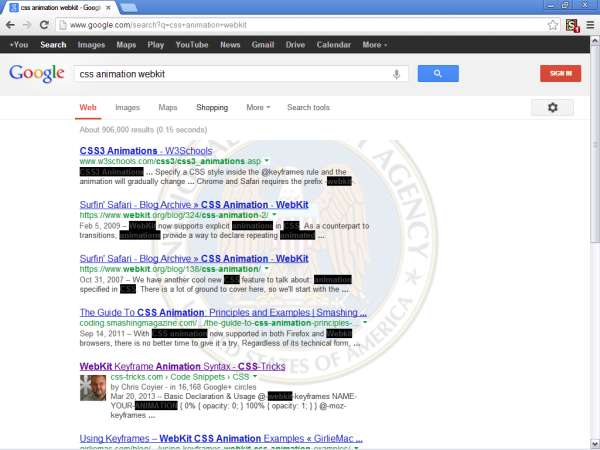Open Search tools
This screenshot has width=600, height=450.
(x=308, y=108)
